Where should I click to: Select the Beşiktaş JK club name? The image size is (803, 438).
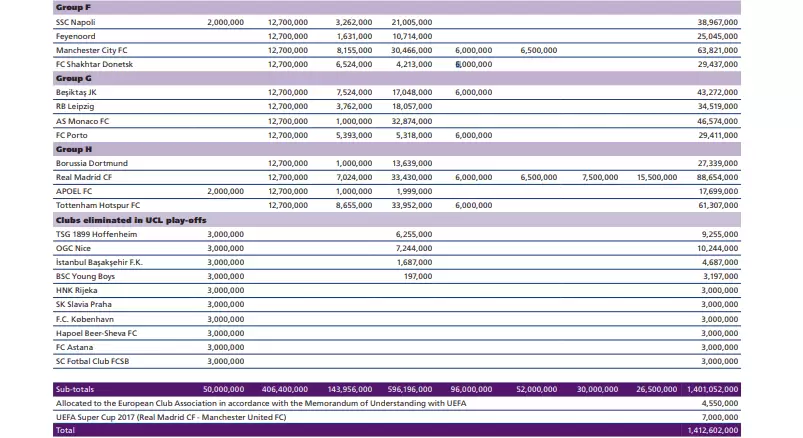[x=76, y=92]
